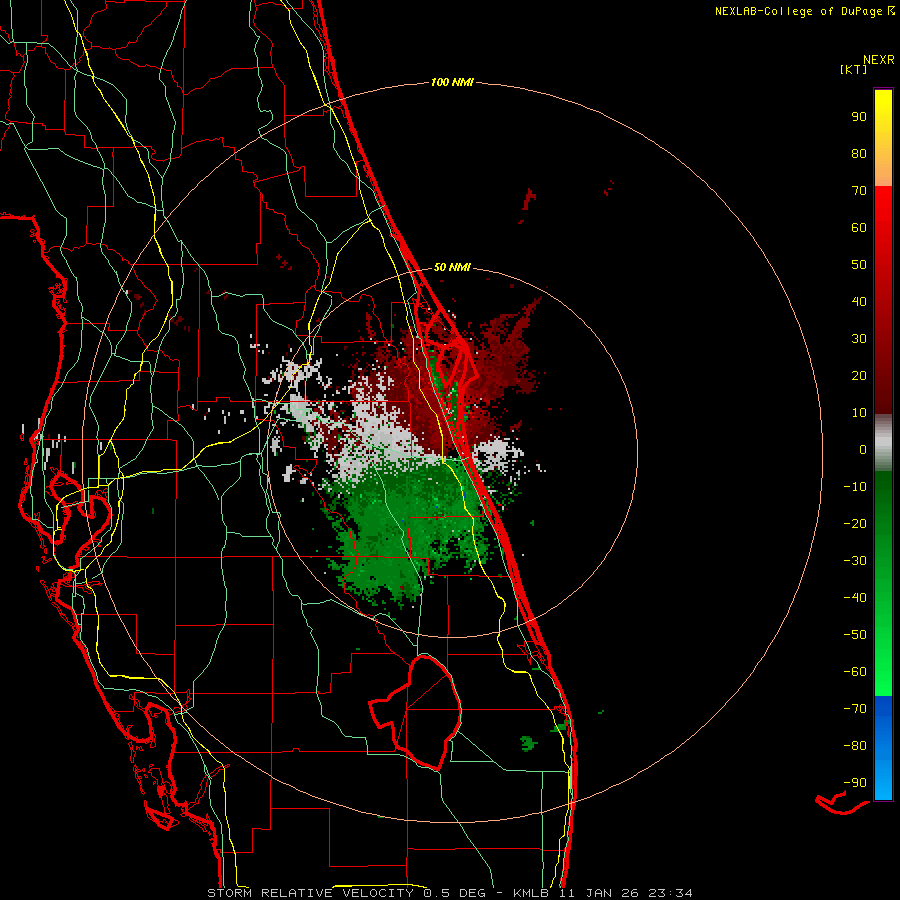Viewport: 900px width, 900px height.
Task: Click STORM RELATIVE VELOCITY caption text
Action: coord(310,893)
